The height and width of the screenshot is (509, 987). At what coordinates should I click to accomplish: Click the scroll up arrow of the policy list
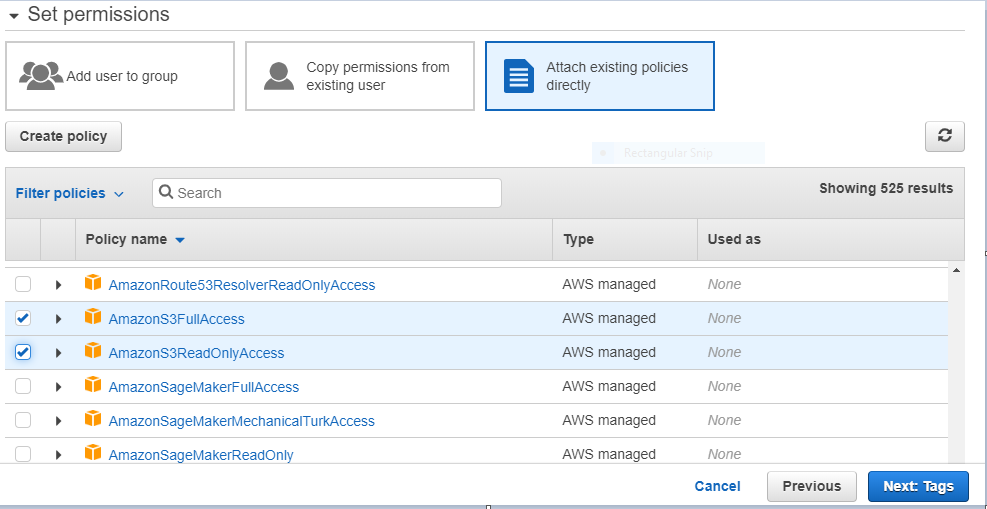(957, 270)
